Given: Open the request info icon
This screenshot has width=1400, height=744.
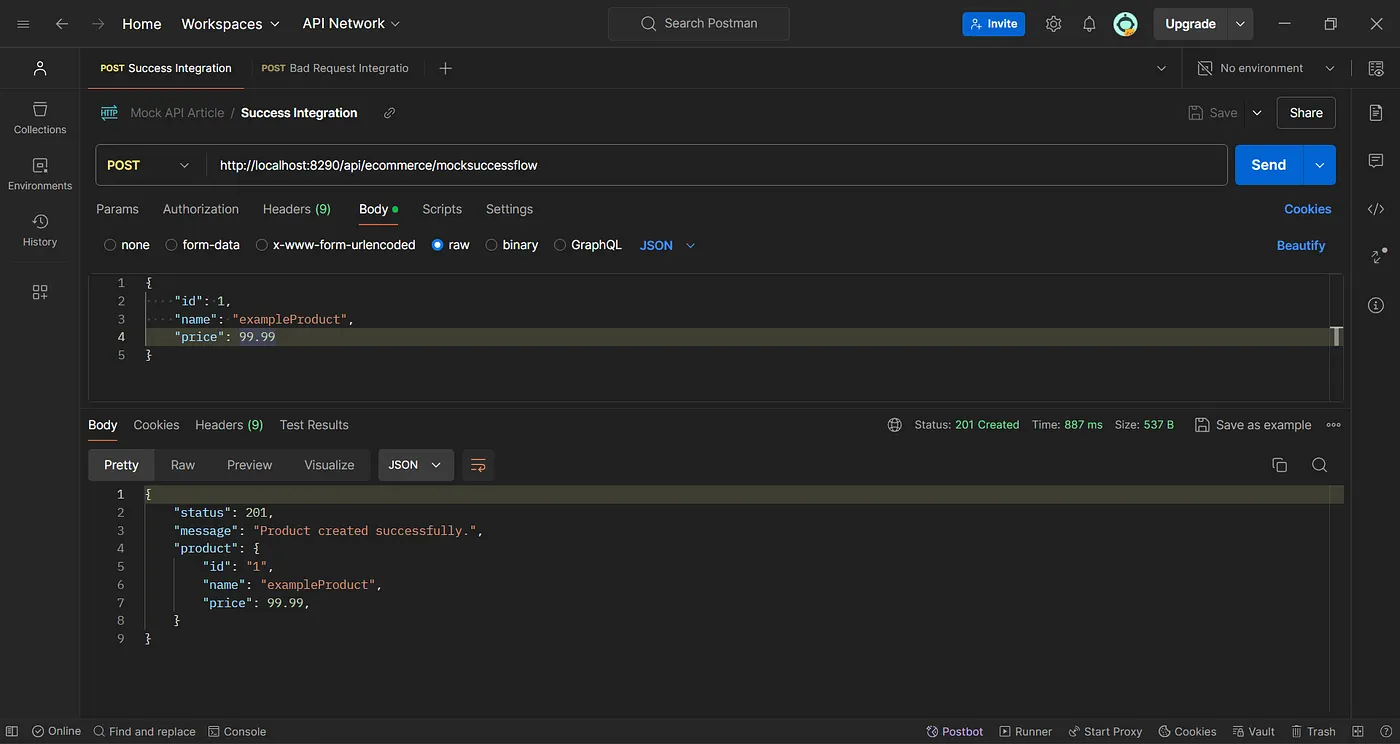Looking at the screenshot, I should [x=1376, y=305].
